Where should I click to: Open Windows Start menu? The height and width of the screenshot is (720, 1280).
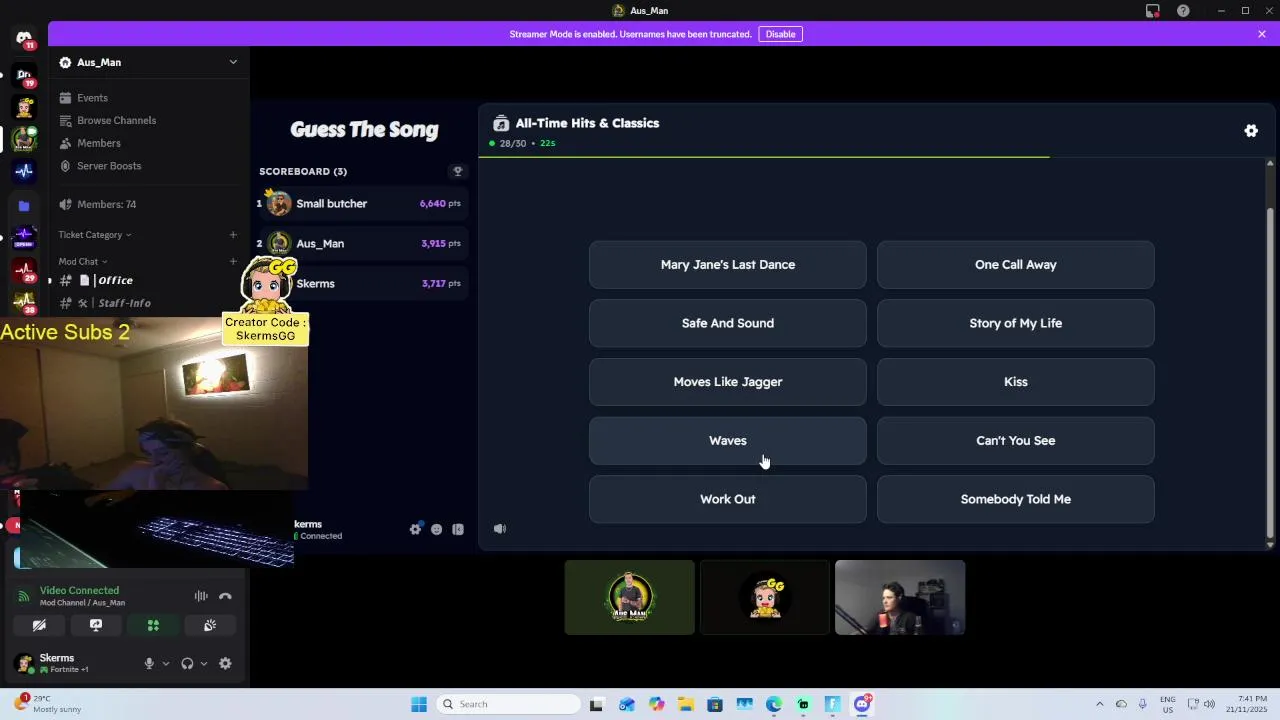(419, 704)
